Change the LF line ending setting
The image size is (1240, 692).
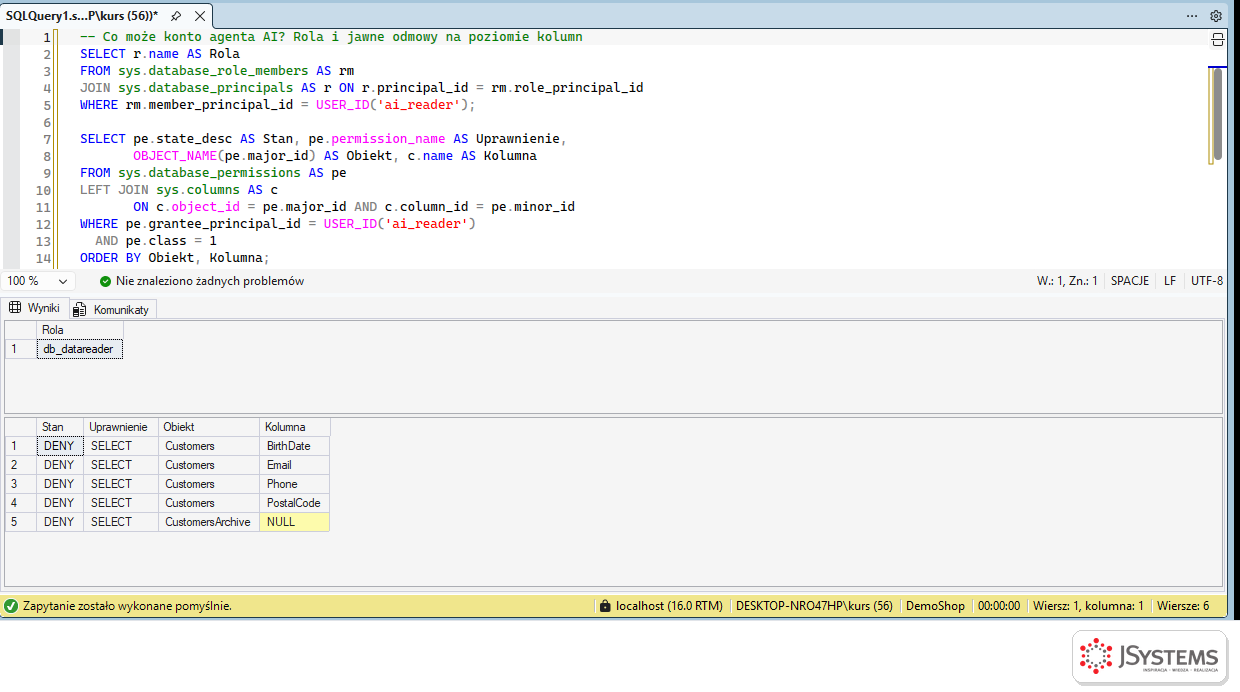click(1170, 281)
